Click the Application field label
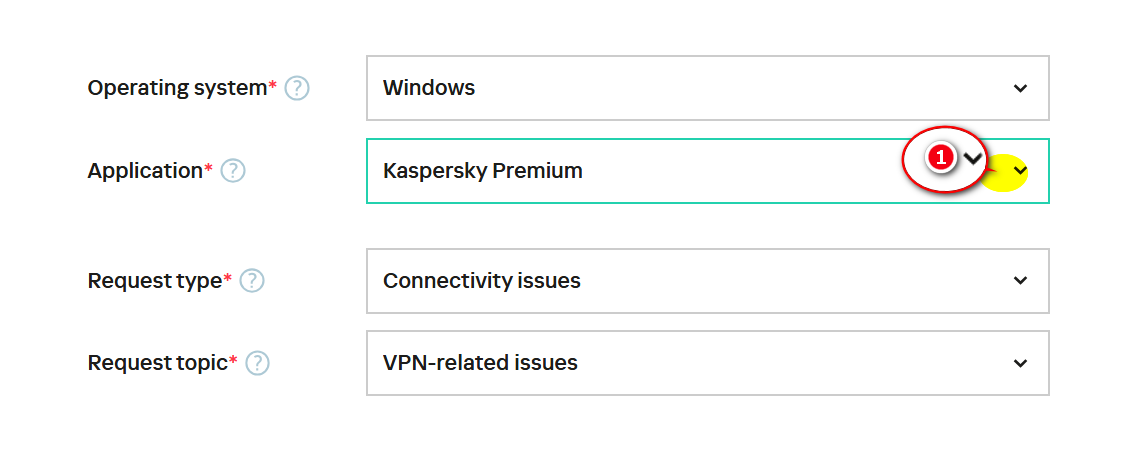Screen dimensions: 1144x458 coord(145,171)
